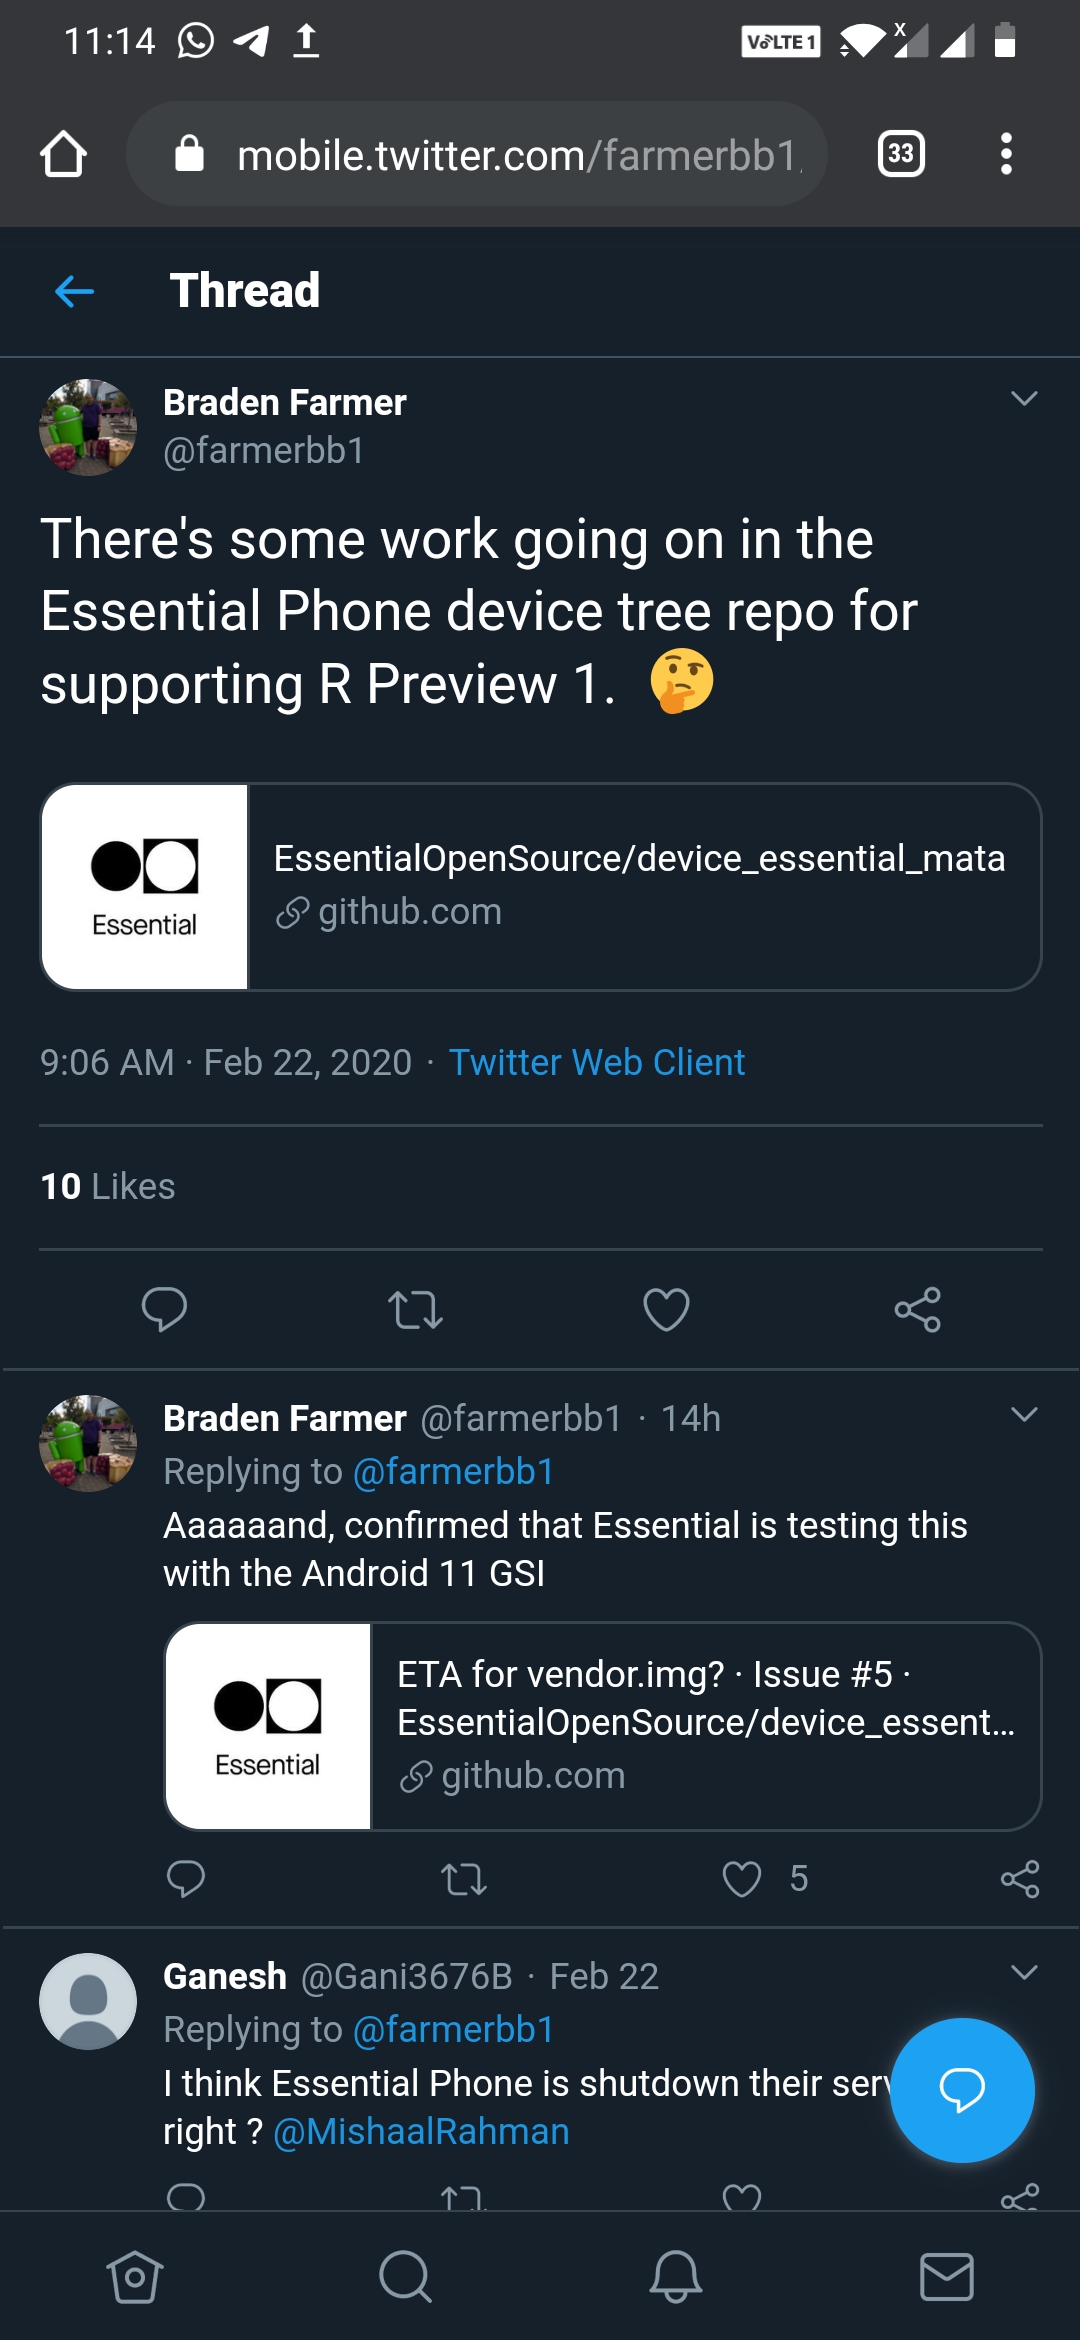Open the Twitter Web Client link
1080x2340 pixels.
coord(597,1062)
